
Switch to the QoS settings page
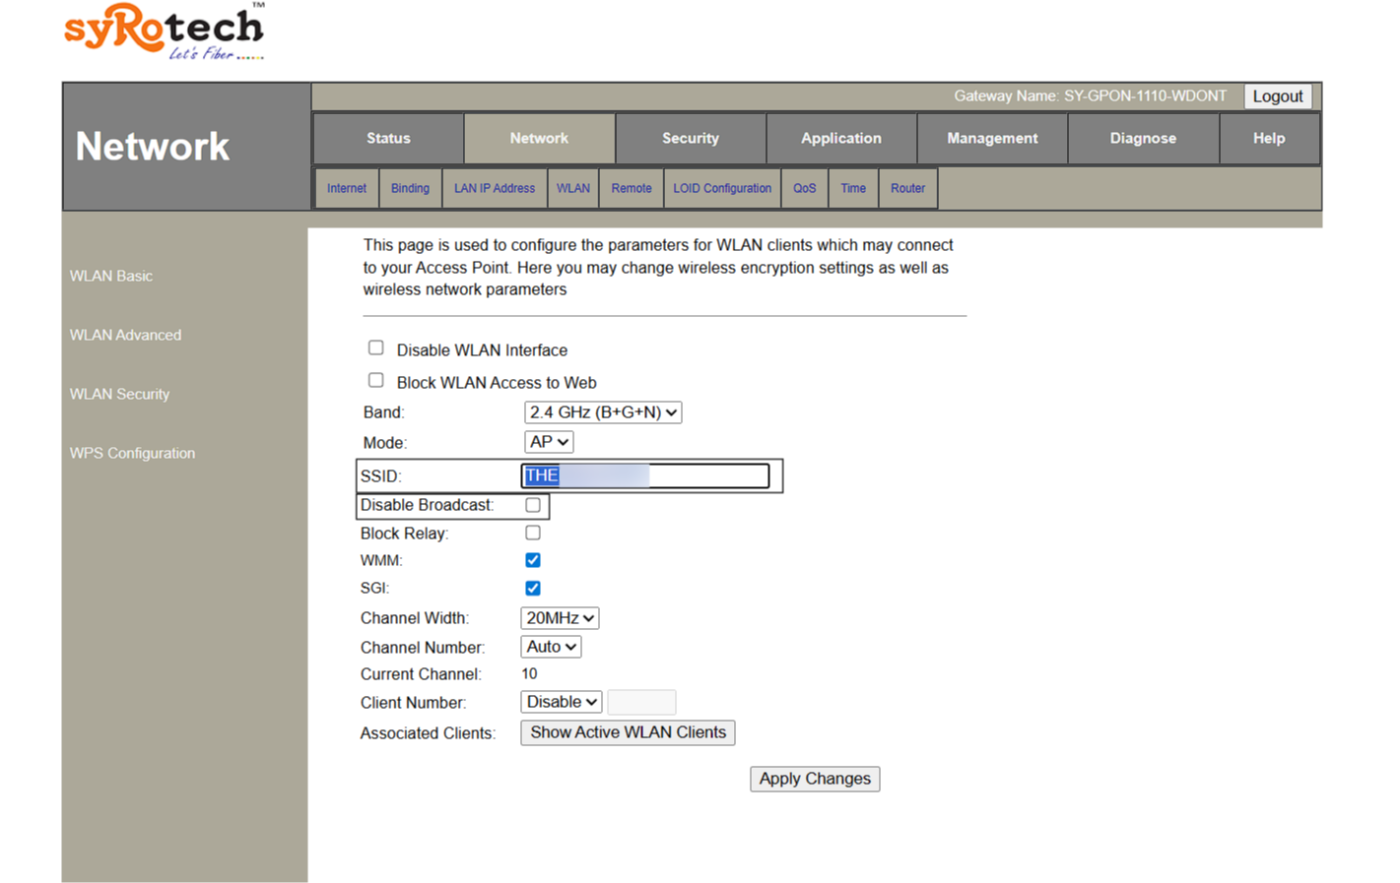coord(804,188)
